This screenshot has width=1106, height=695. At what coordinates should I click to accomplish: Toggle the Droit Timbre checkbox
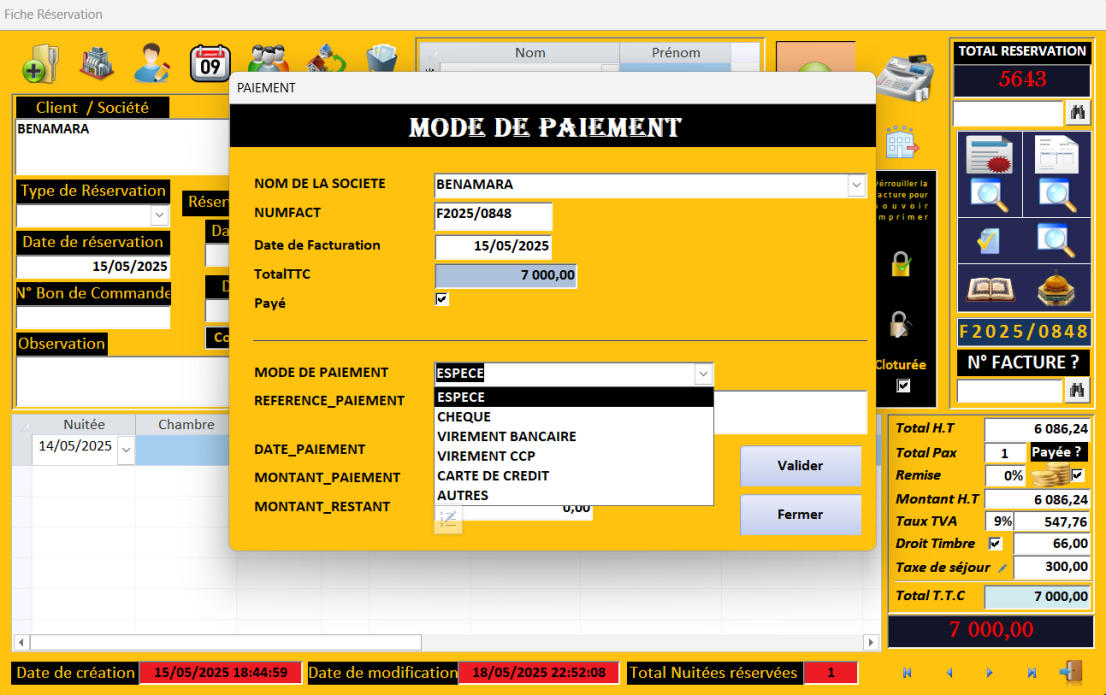[x=994, y=544]
